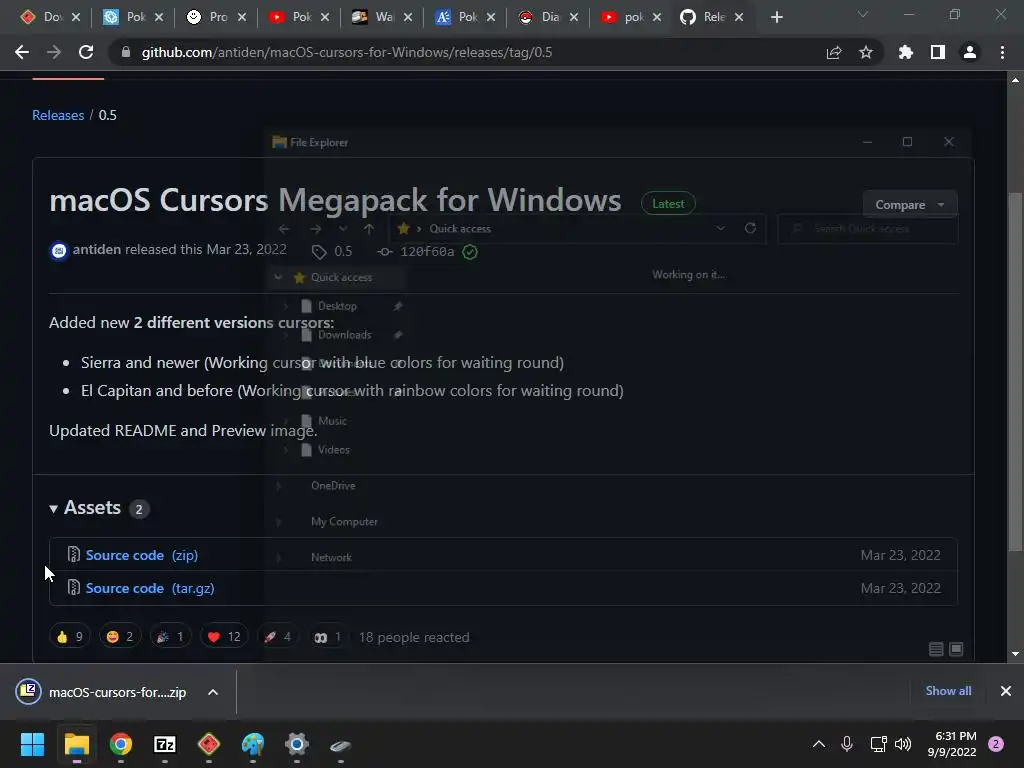The width and height of the screenshot is (1024, 768).
Task: Open the Windows Start menu
Action: pyautogui.click(x=32, y=744)
